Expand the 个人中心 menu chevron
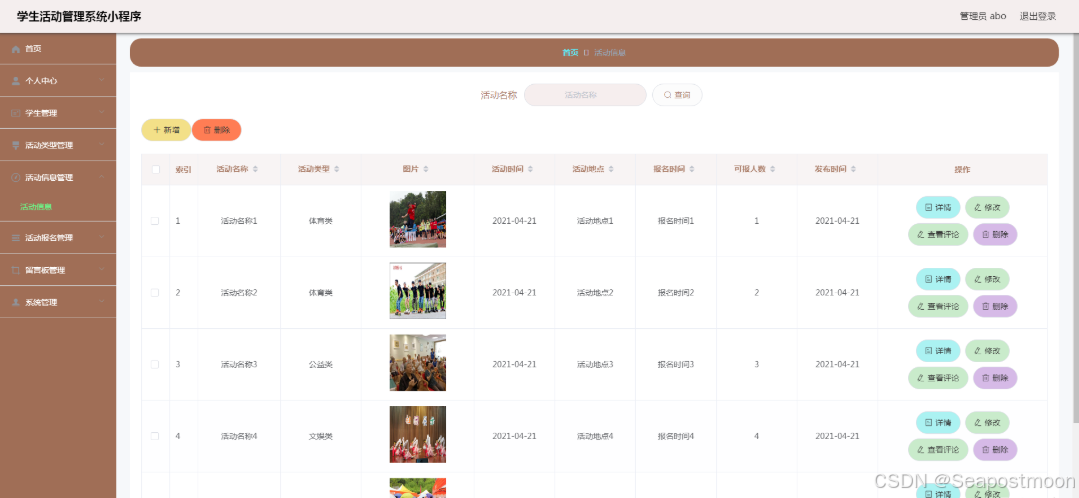Viewport: 1079px width, 498px height. tap(102, 80)
